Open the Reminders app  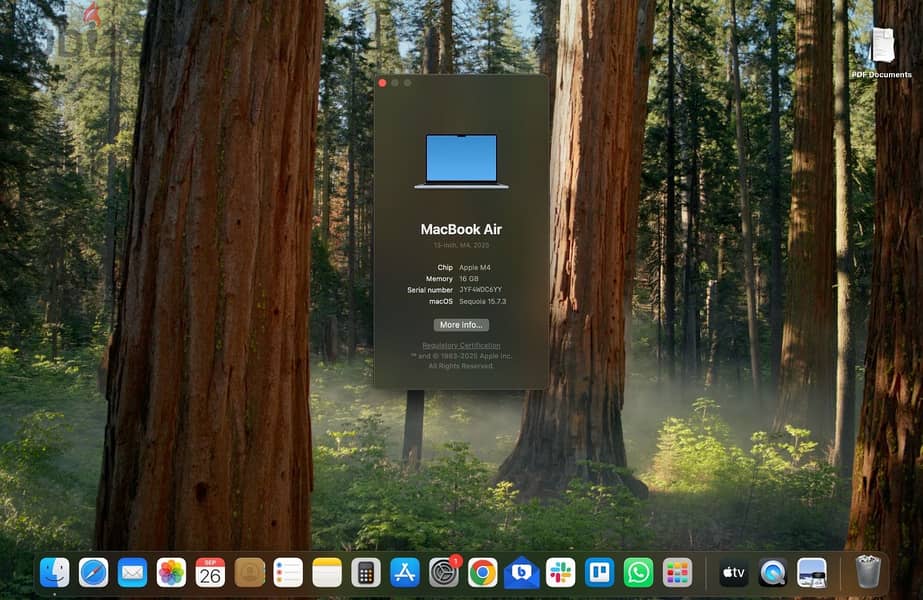288,572
